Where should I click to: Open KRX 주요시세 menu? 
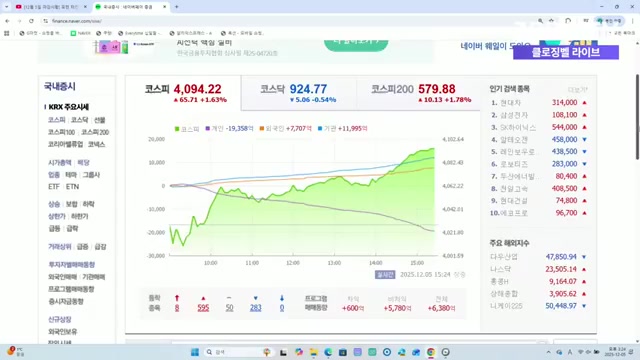[69, 107]
